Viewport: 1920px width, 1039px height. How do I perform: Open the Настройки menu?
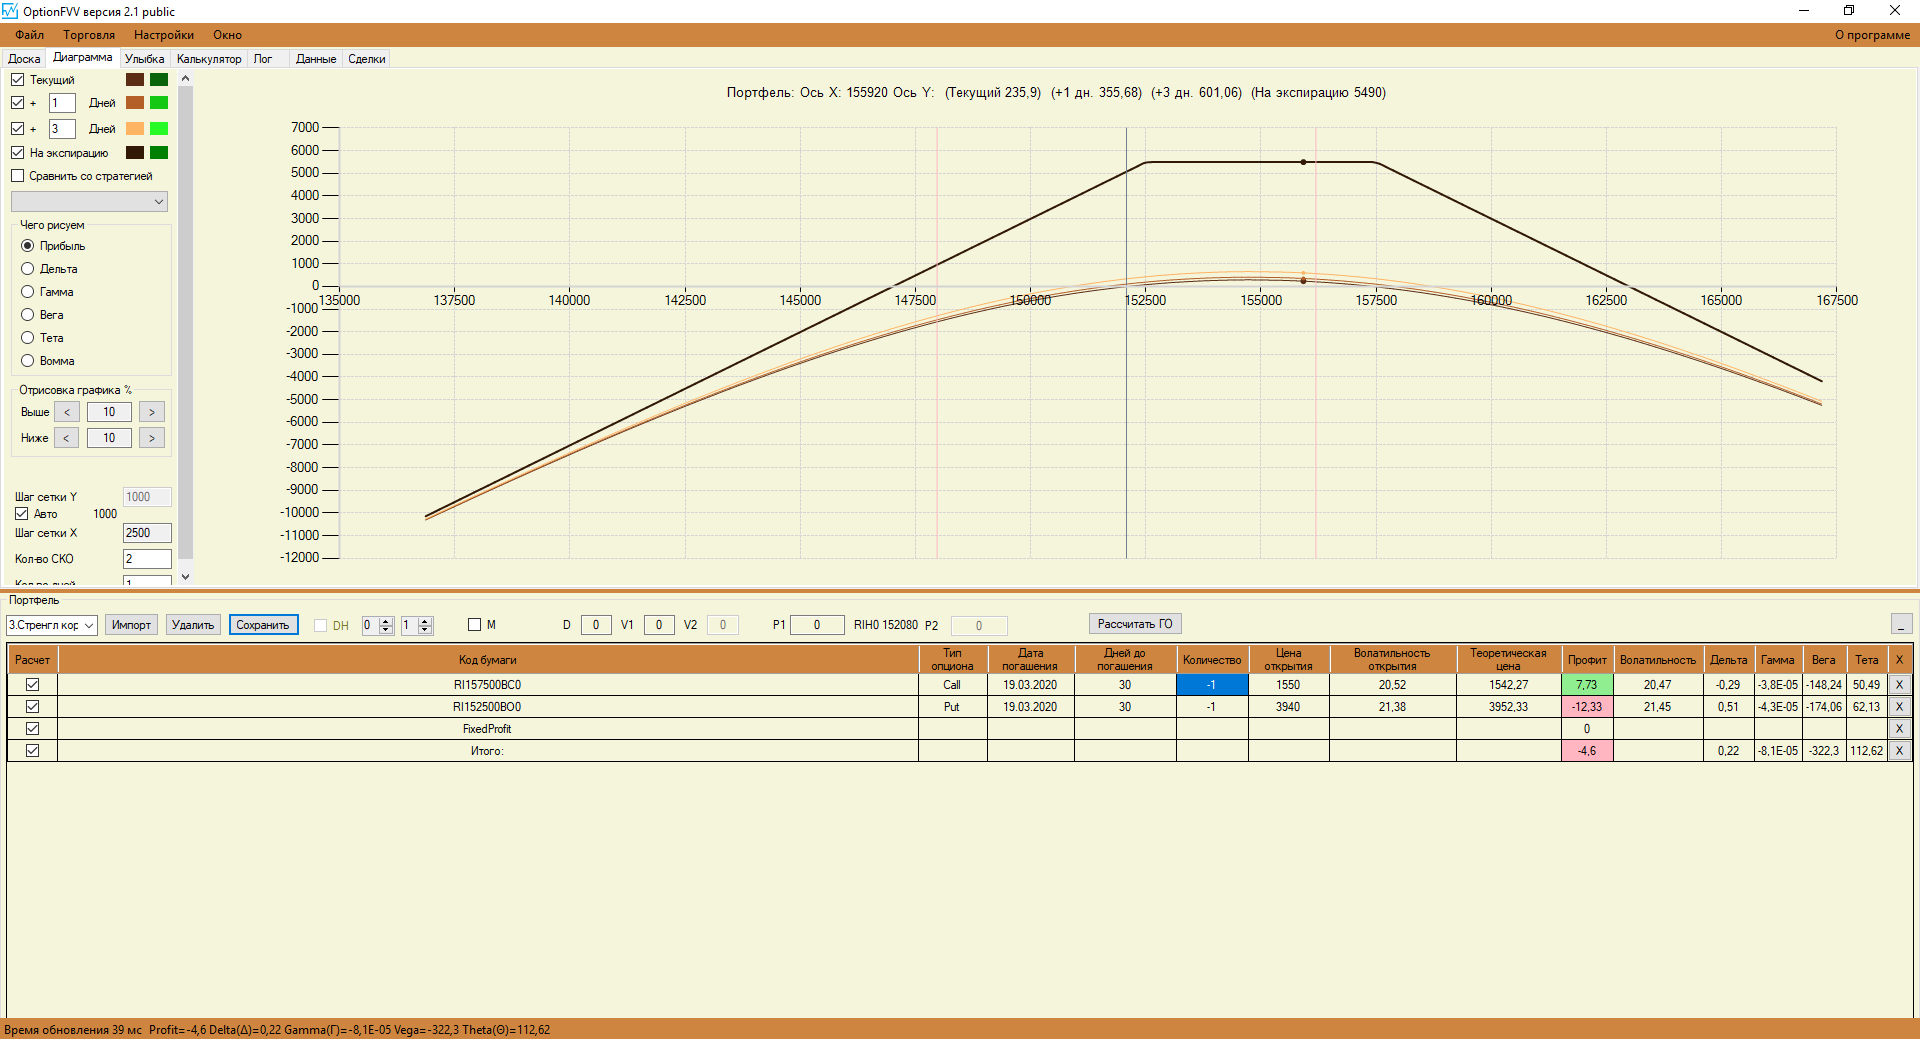pyautogui.click(x=164, y=35)
